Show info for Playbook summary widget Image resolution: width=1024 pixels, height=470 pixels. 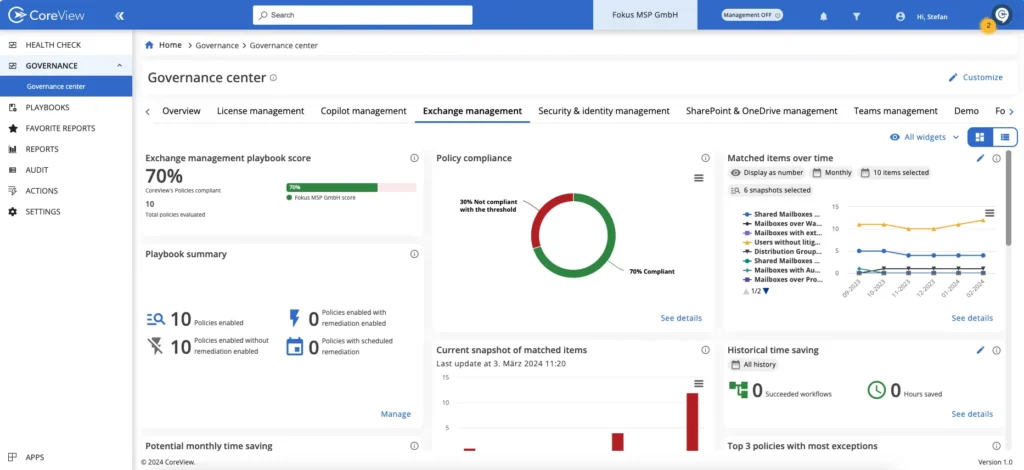tap(414, 254)
